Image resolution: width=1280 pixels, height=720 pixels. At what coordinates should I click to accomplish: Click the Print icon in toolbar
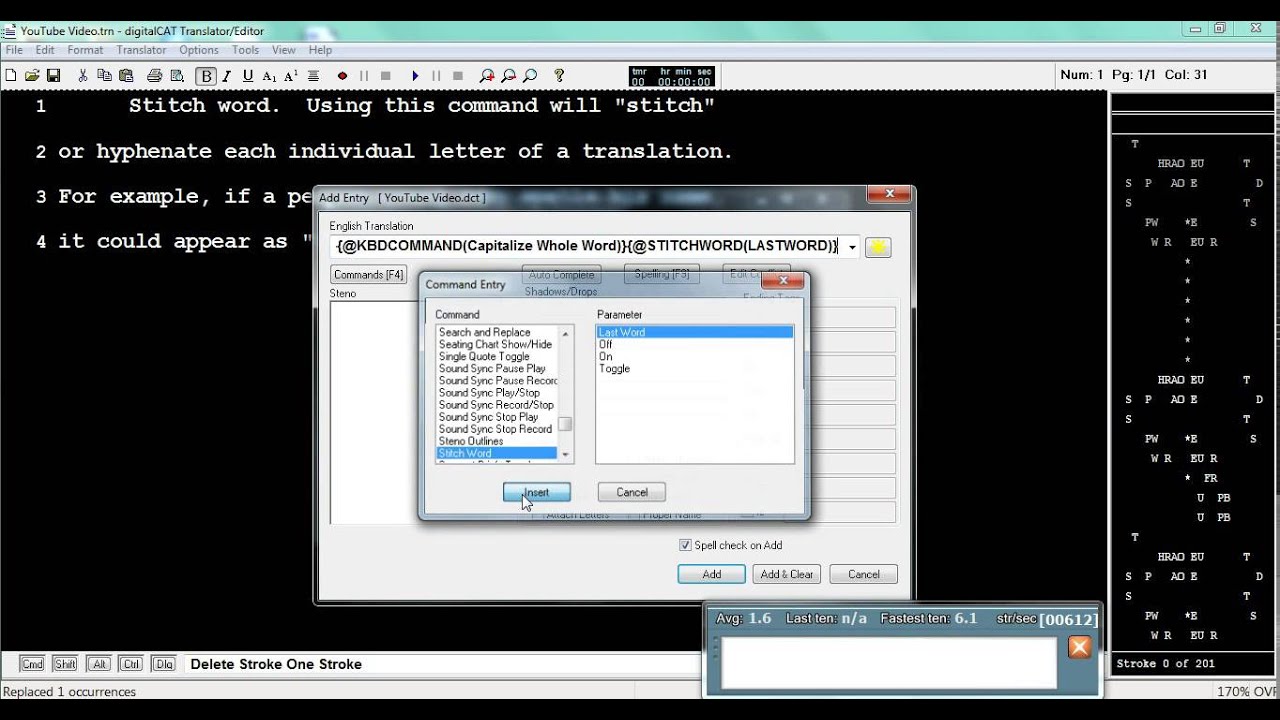point(154,76)
